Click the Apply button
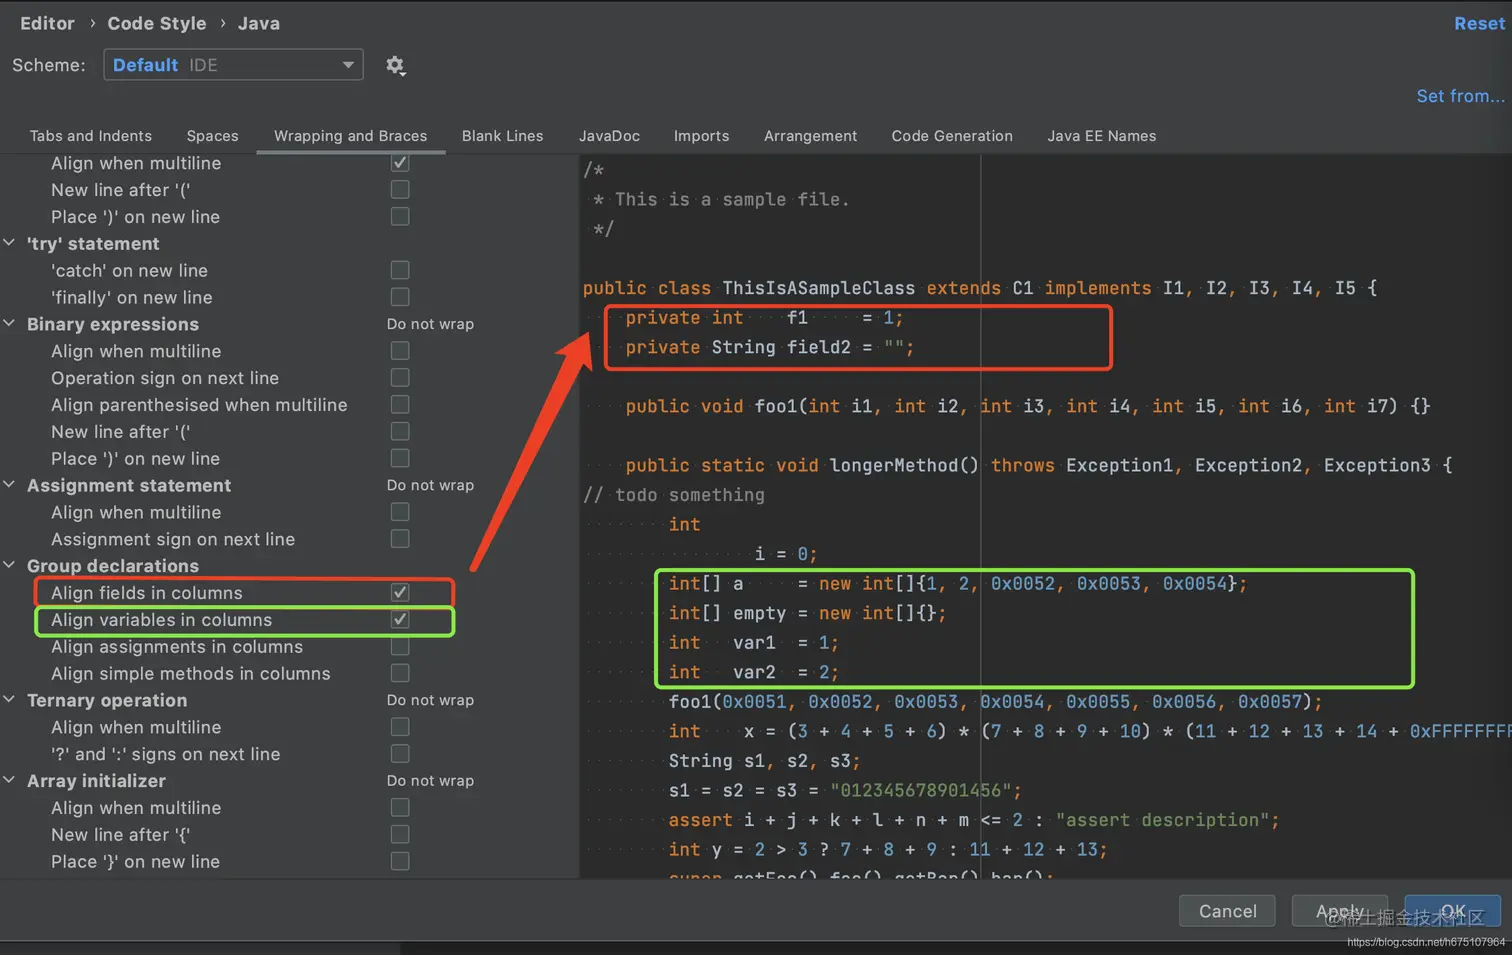This screenshot has width=1512, height=955. pos(1340,911)
